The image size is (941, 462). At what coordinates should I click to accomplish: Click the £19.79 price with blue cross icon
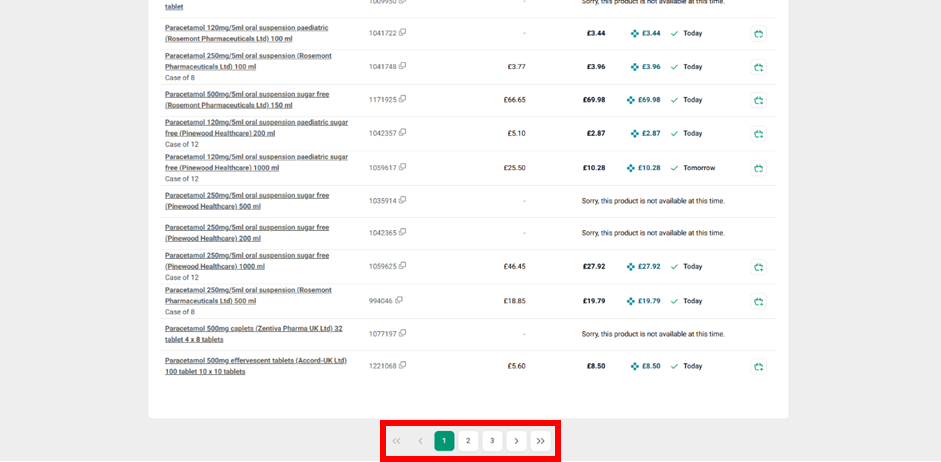643,301
